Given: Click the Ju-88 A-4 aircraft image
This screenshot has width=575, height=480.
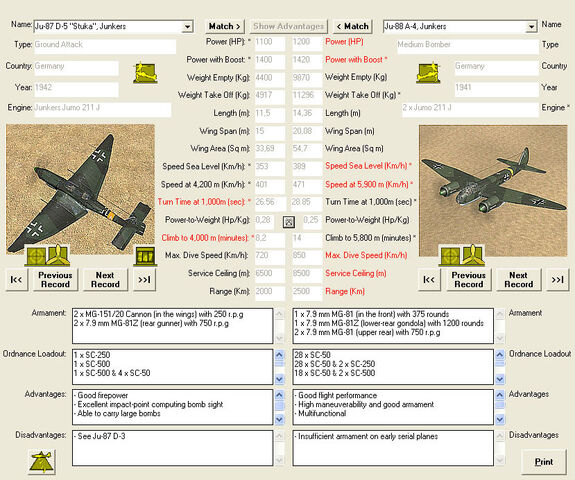Looking at the screenshot, I should [493, 191].
